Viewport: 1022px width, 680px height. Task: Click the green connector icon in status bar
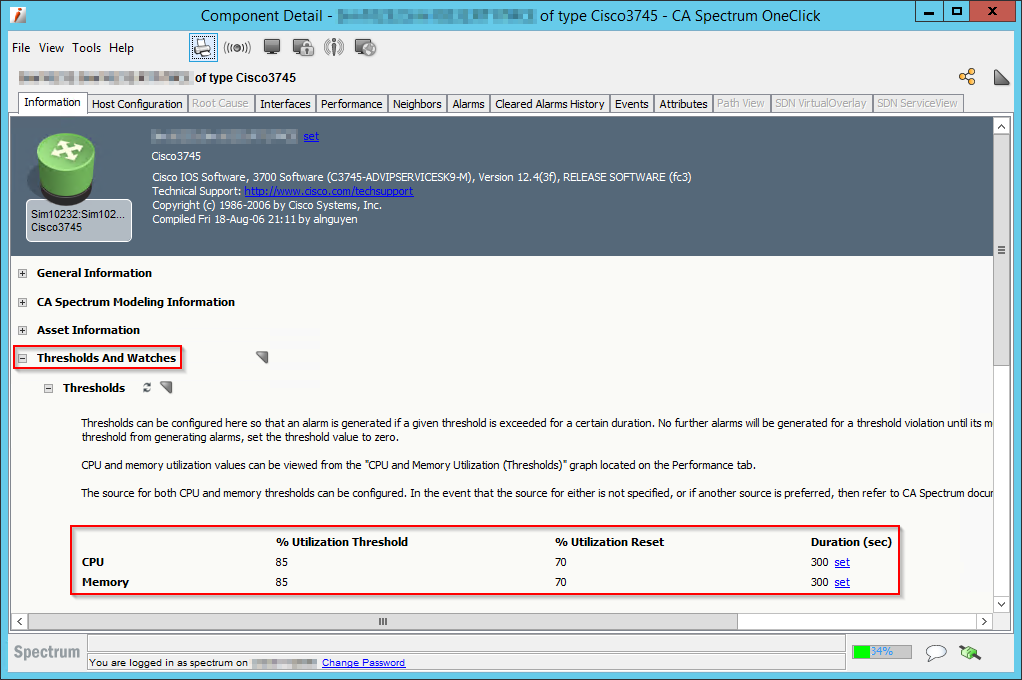969,652
